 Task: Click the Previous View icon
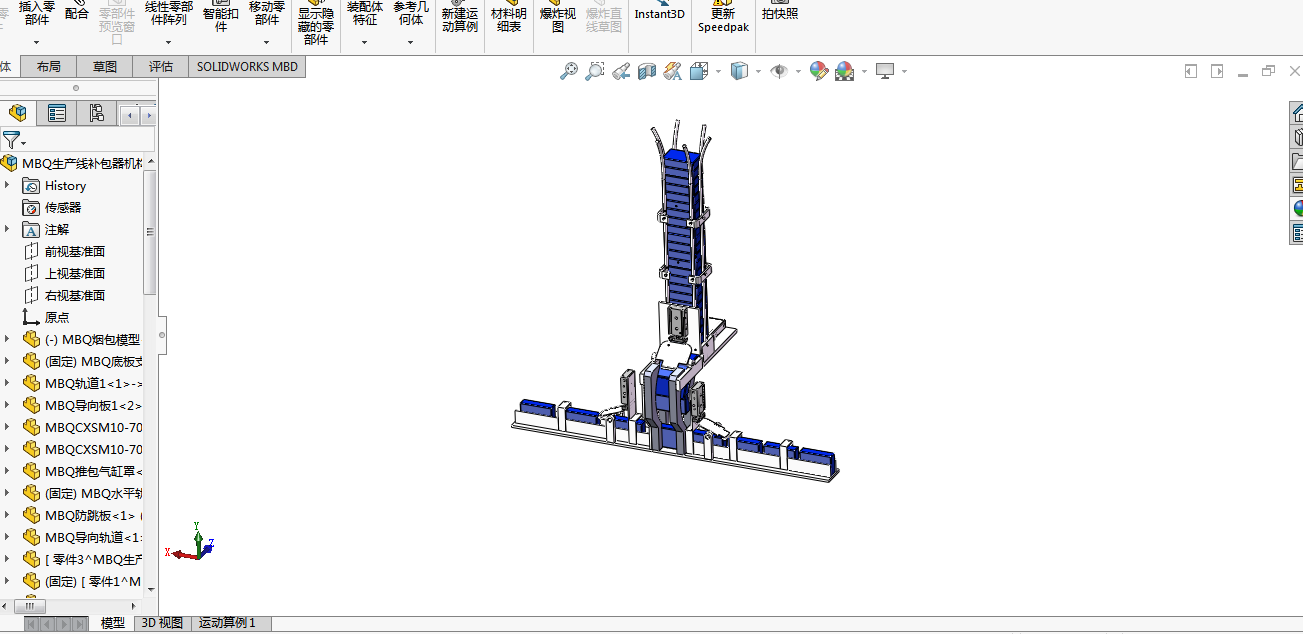tap(620, 71)
